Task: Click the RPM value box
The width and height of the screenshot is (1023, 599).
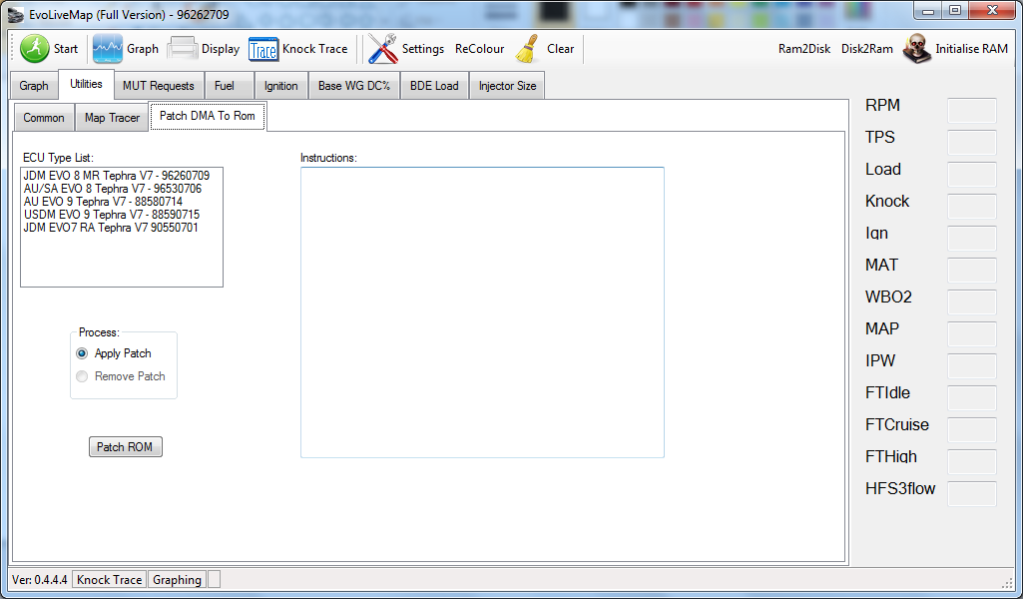Action: tap(971, 110)
